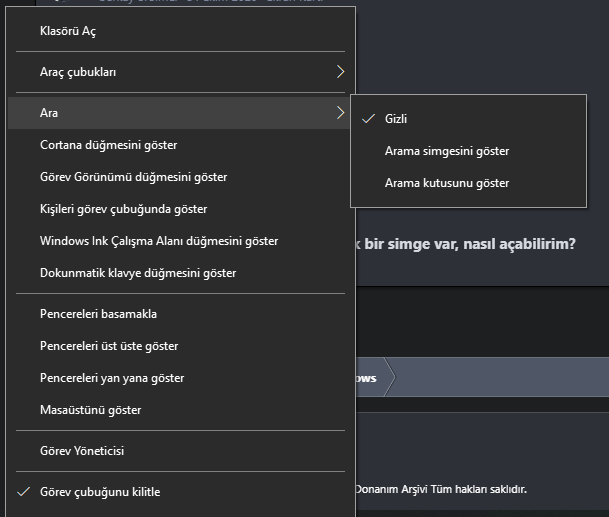Click Pencereleri basamakla
609x517 pixels.
pyautogui.click(x=98, y=314)
